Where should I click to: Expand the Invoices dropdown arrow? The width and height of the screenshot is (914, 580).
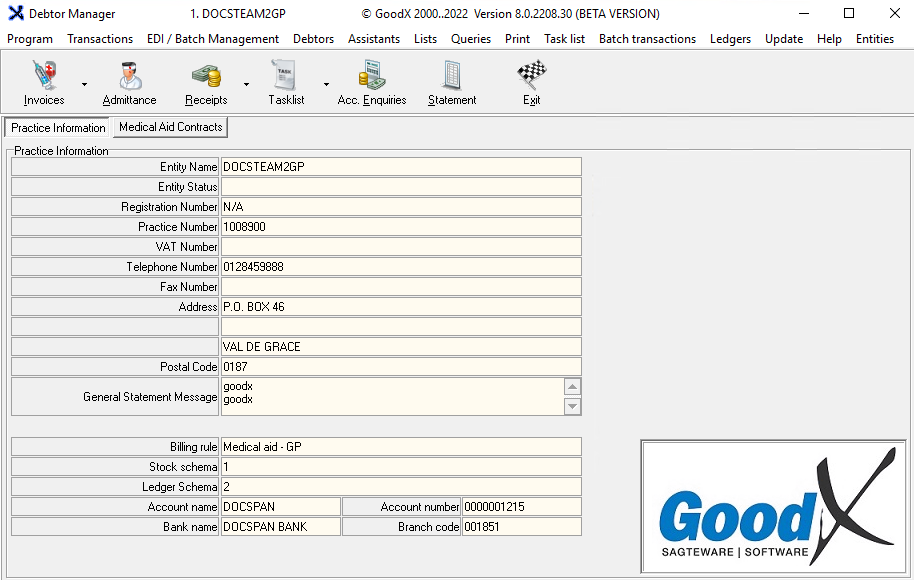coord(84,85)
